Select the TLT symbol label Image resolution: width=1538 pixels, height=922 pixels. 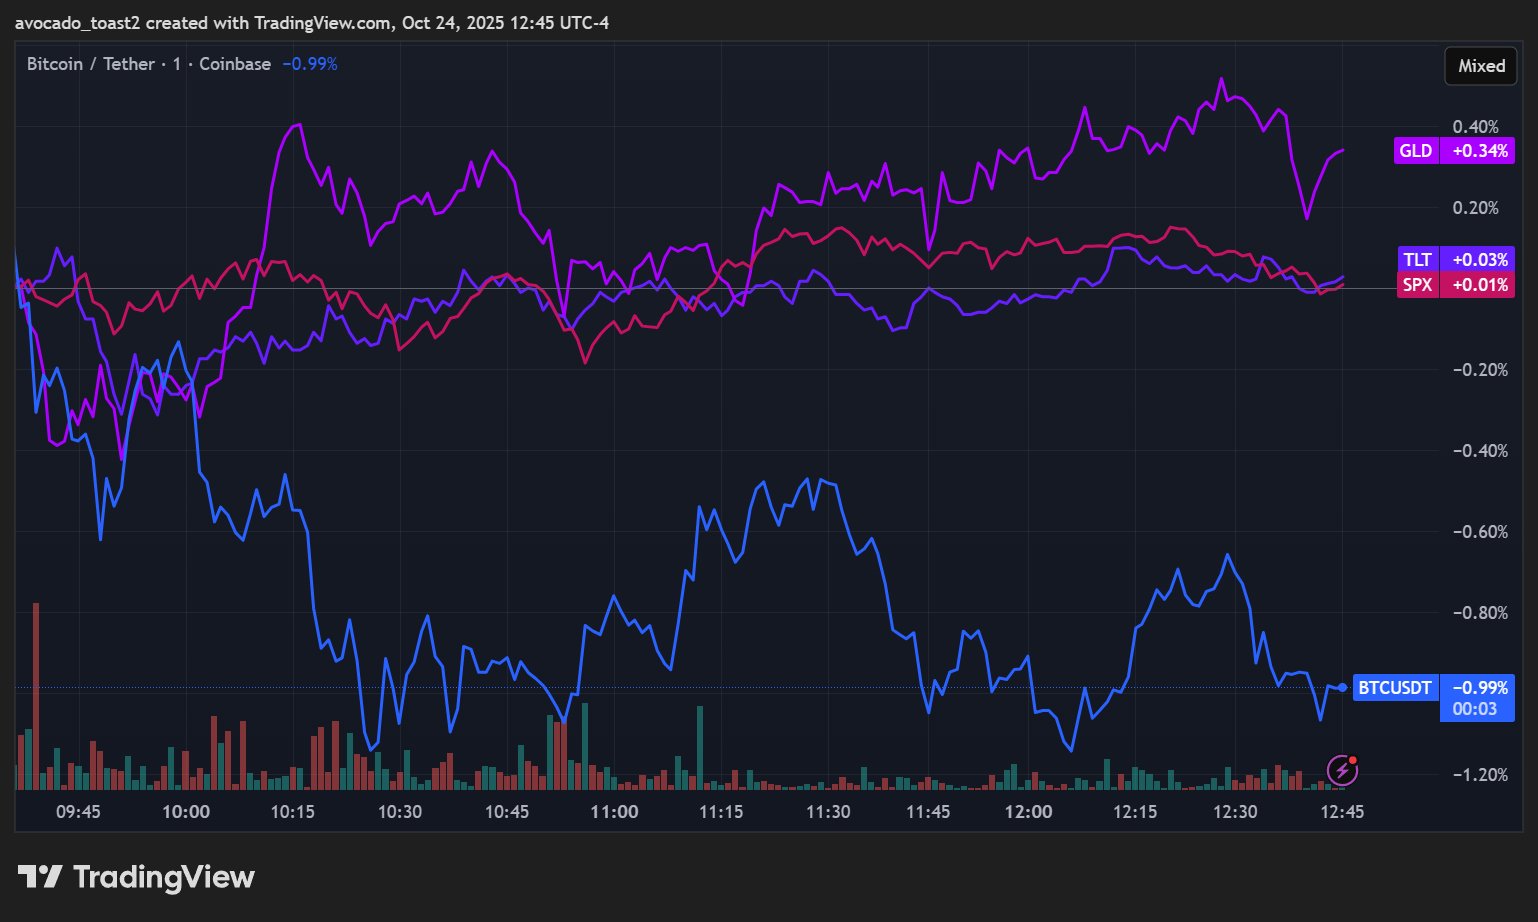click(x=1417, y=259)
